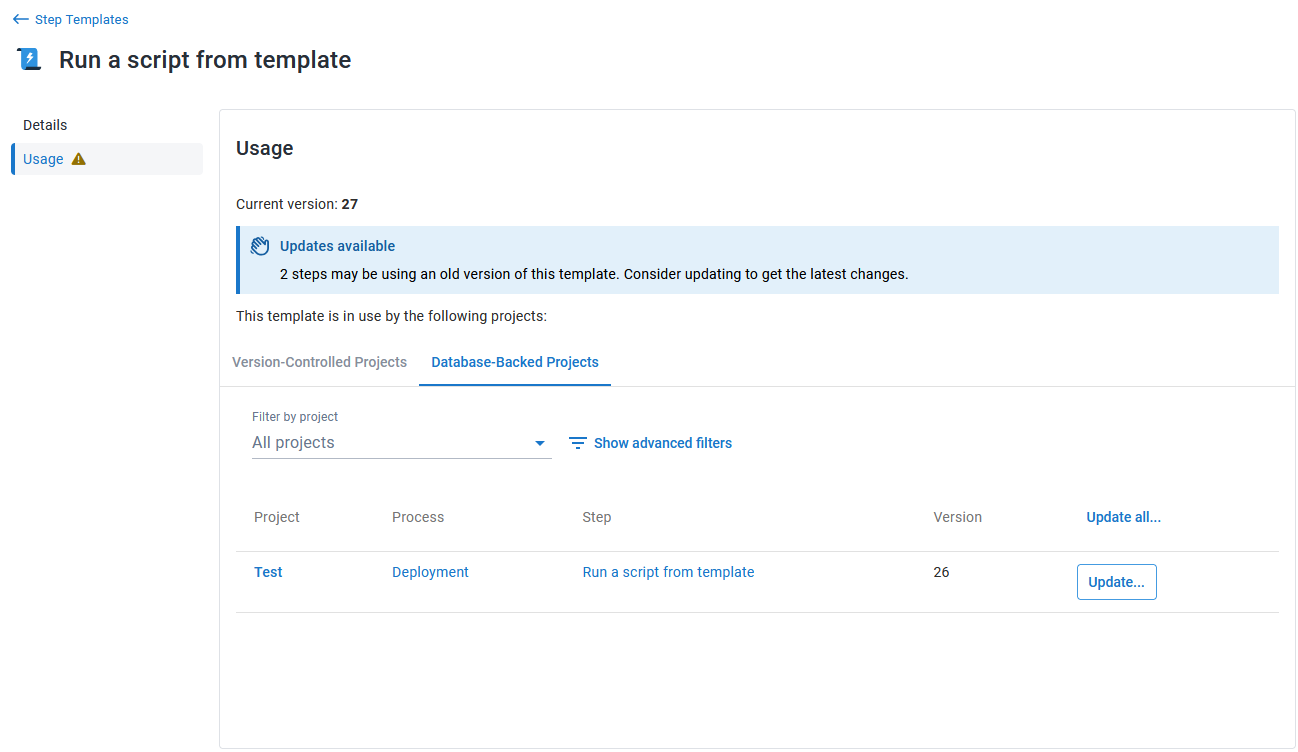Click the Update button for the Test project
The width and height of the screenshot is (1298, 752).
click(1116, 581)
